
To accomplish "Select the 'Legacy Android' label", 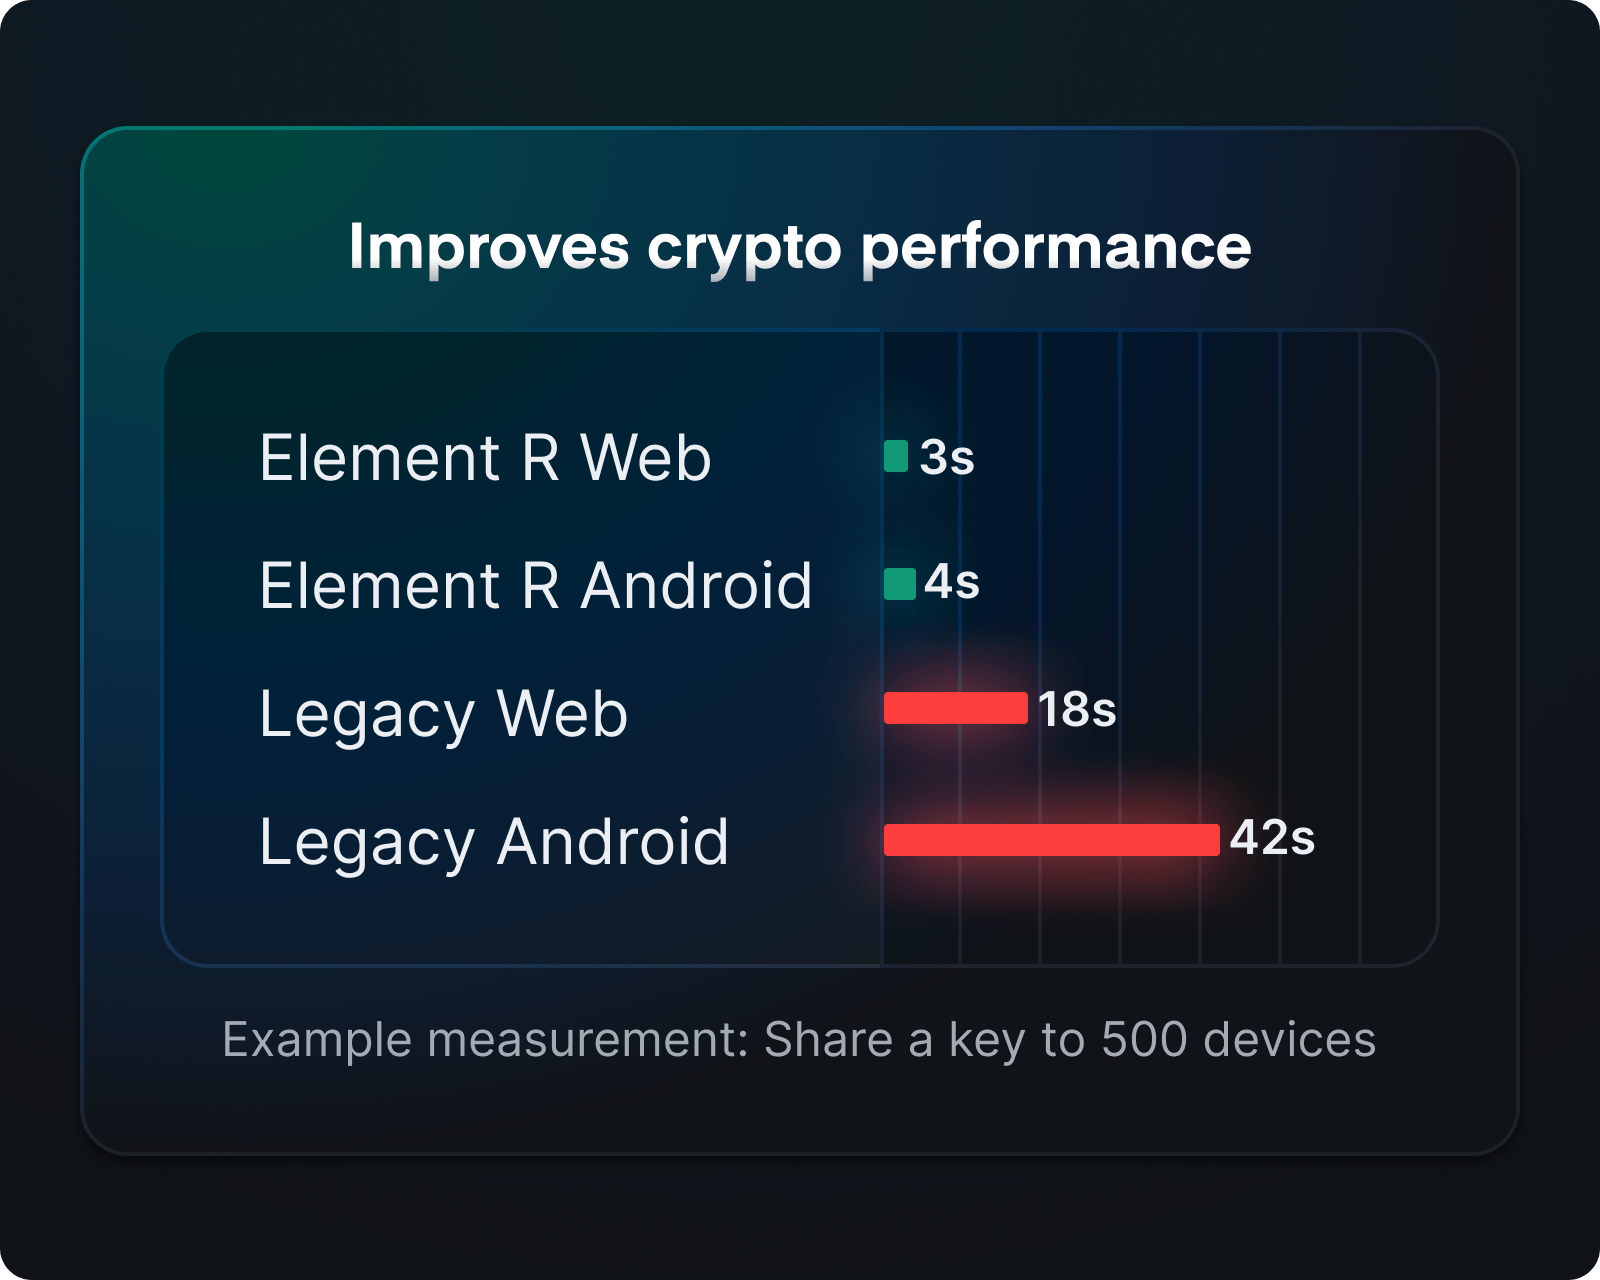I will pos(494,843).
